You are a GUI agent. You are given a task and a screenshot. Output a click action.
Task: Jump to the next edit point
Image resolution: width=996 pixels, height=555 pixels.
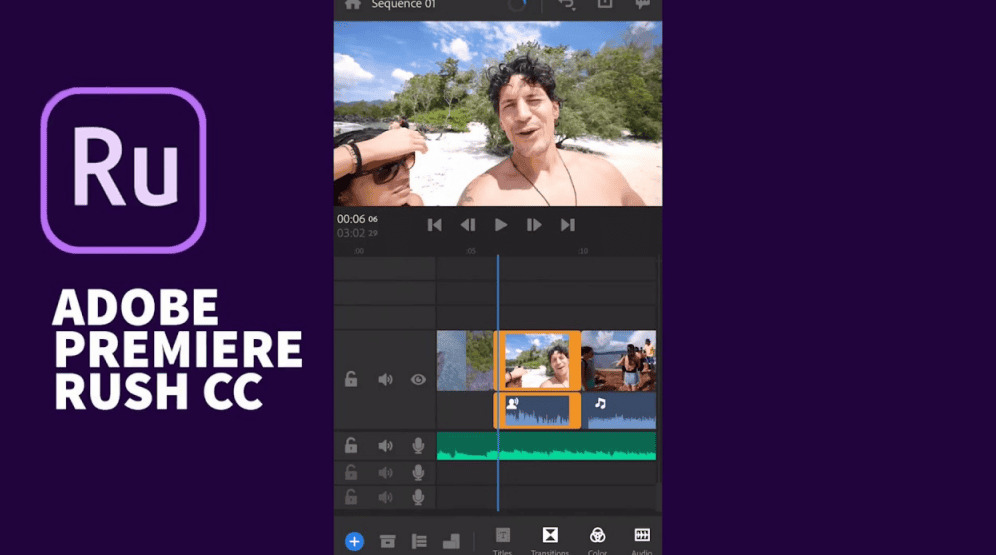pos(567,225)
